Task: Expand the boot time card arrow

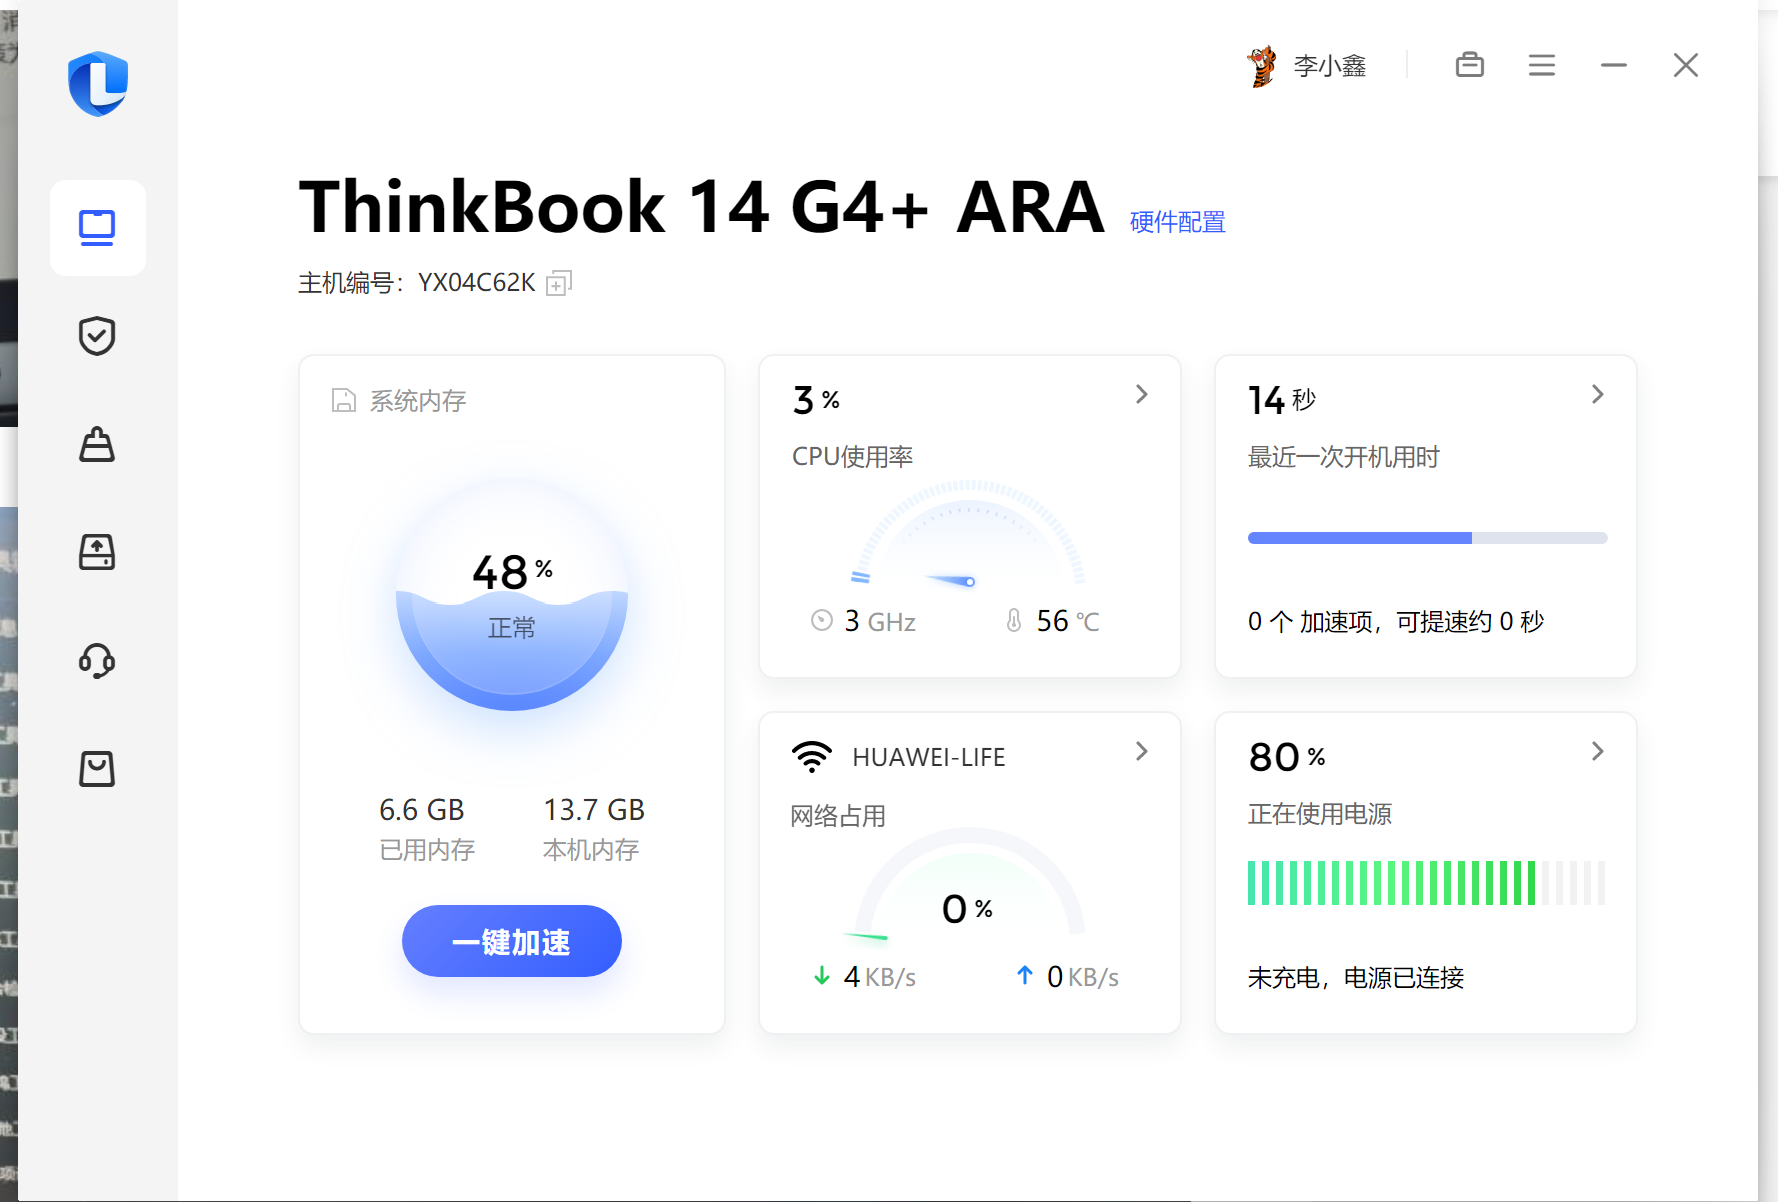Action: coord(1597,394)
